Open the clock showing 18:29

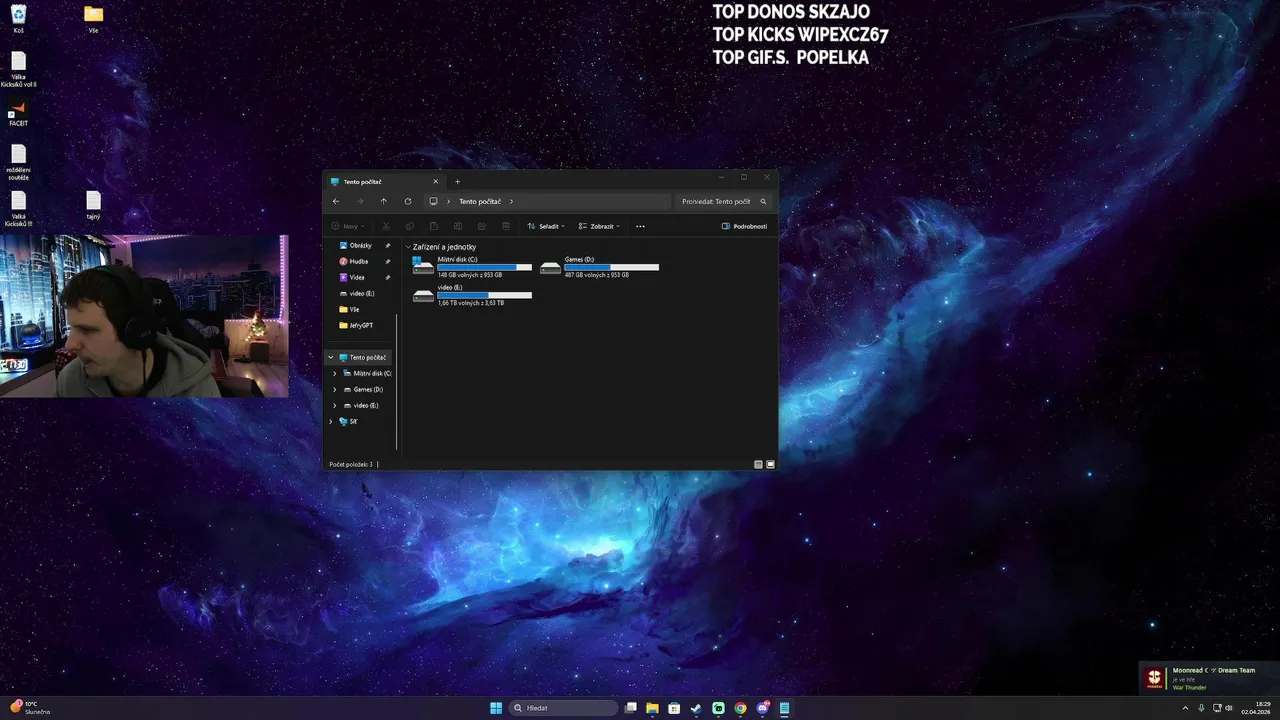1256,708
